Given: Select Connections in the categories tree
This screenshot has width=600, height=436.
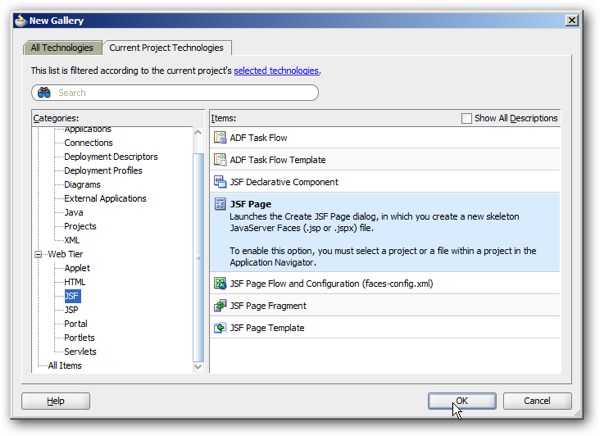Looking at the screenshot, I should click(88, 143).
